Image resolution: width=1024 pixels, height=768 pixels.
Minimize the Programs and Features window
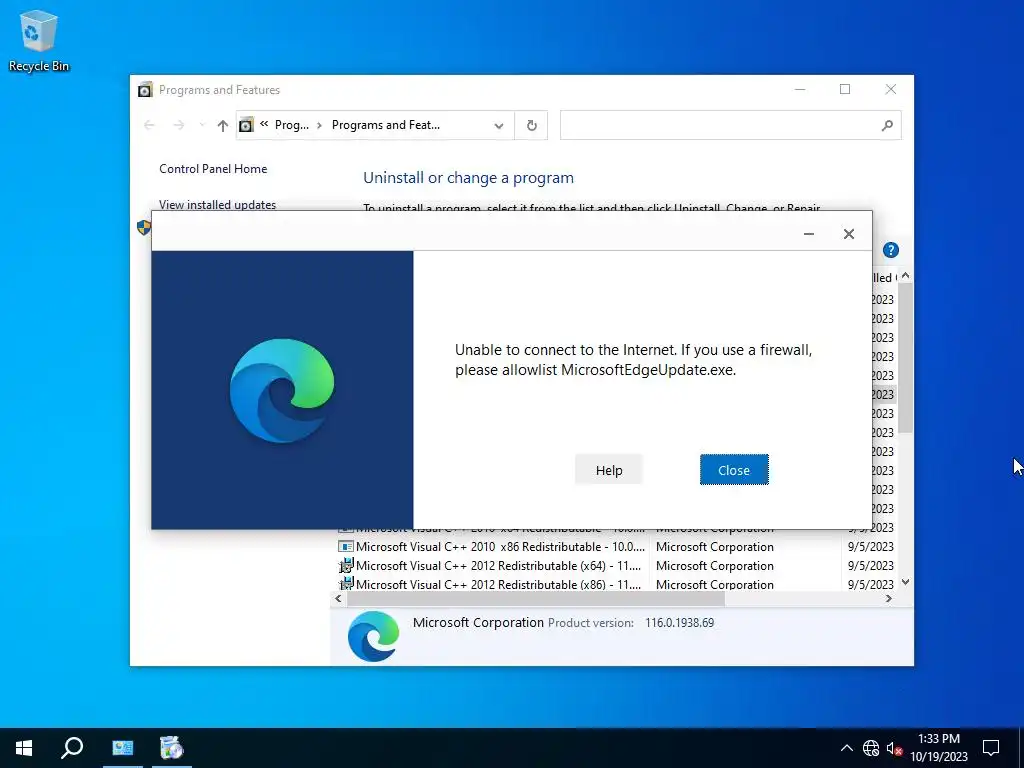tap(800, 89)
